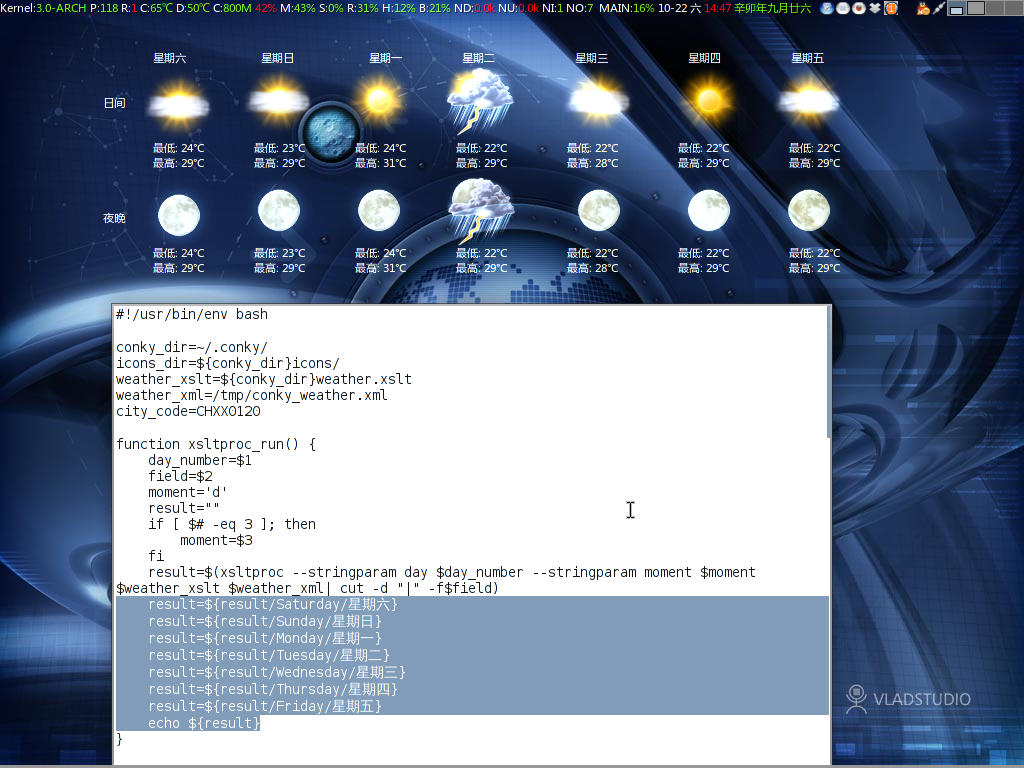Click the 星期二 day heading
The width and height of the screenshot is (1024, 768).
click(479, 58)
